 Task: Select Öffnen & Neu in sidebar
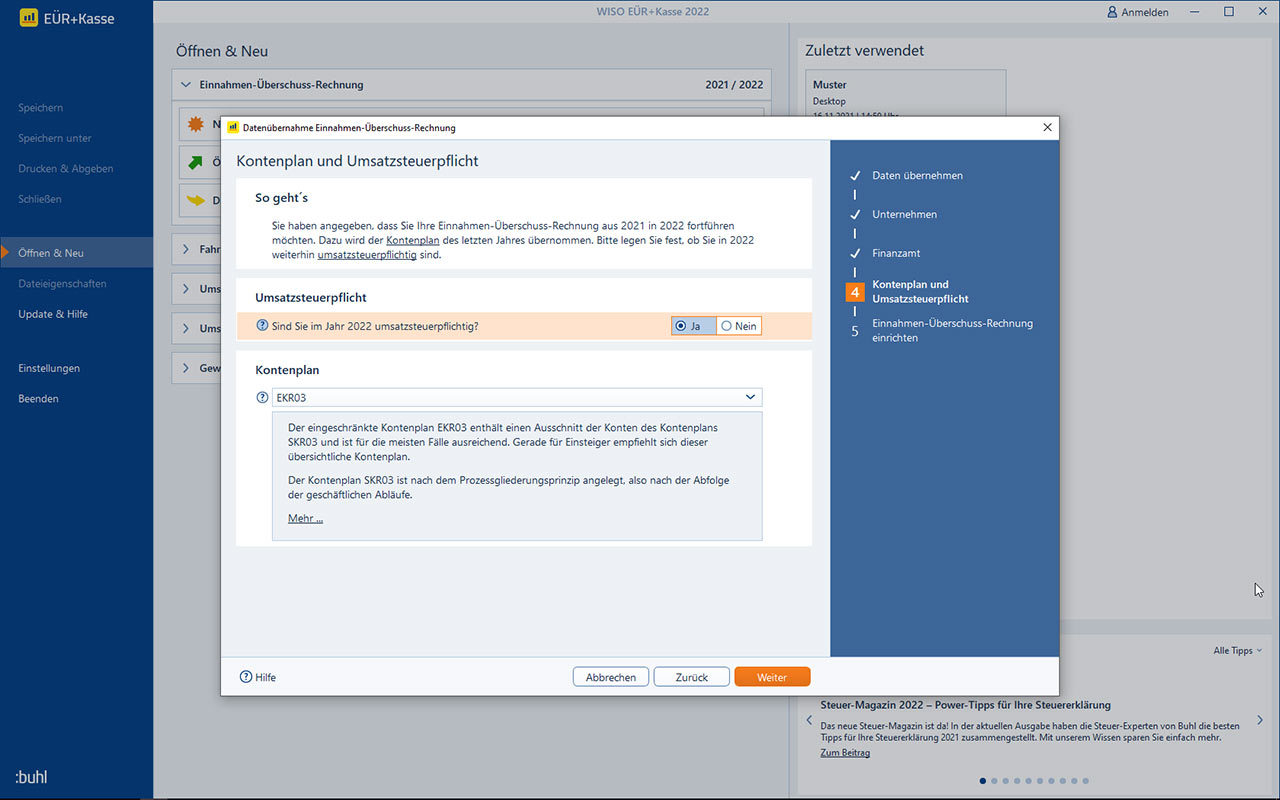(76, 253)
